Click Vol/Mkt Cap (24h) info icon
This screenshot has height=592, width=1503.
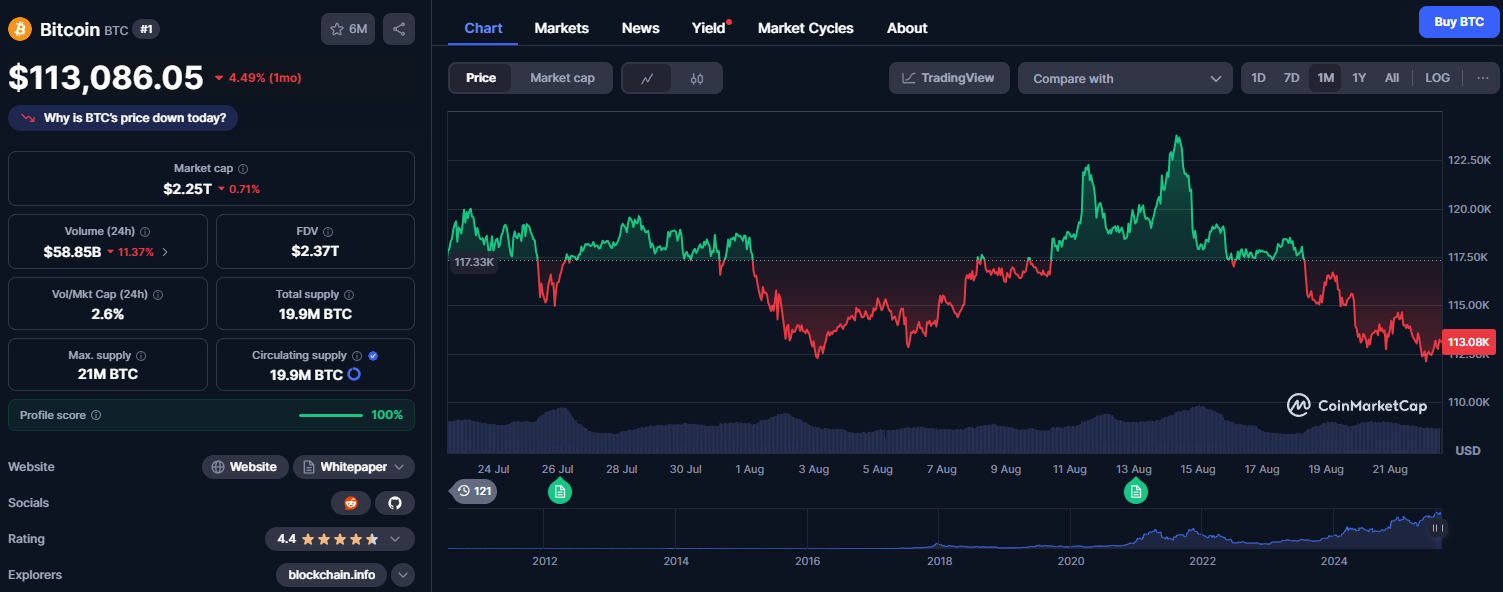[158, 294]
